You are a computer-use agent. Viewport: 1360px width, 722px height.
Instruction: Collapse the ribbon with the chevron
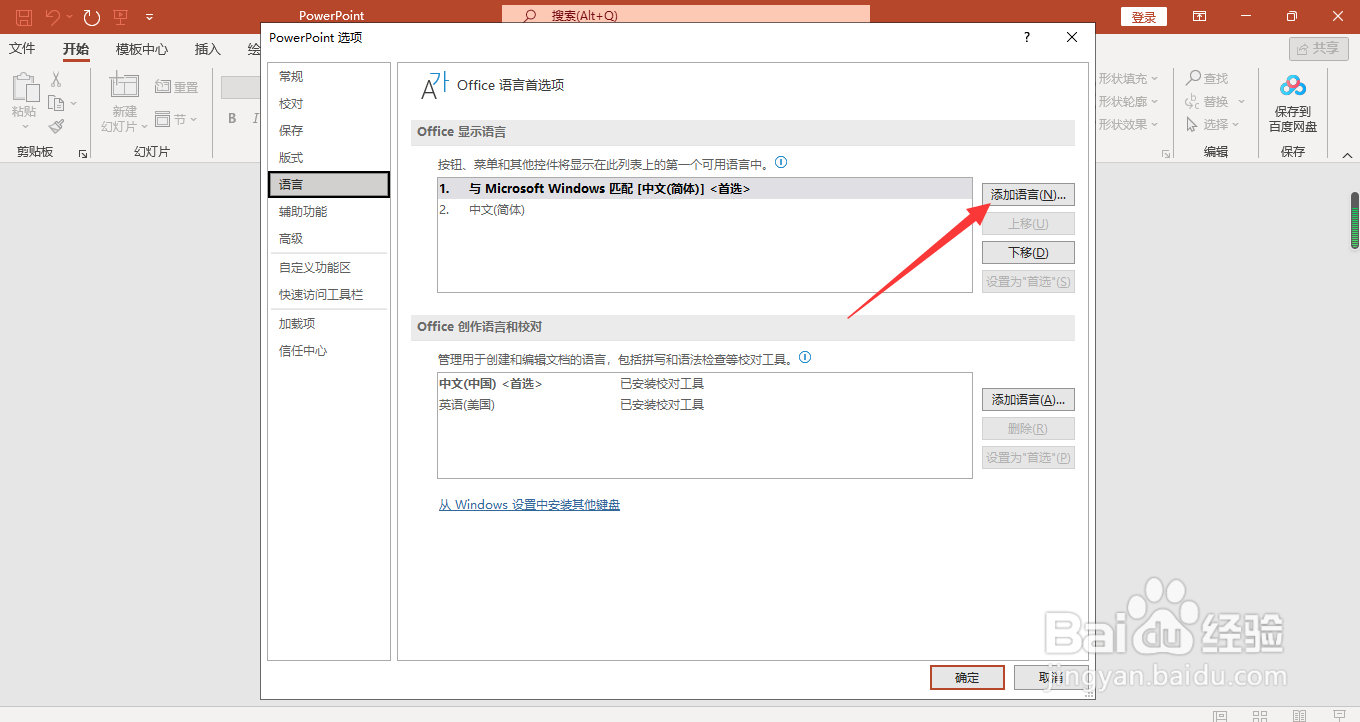click(1346, 155)
